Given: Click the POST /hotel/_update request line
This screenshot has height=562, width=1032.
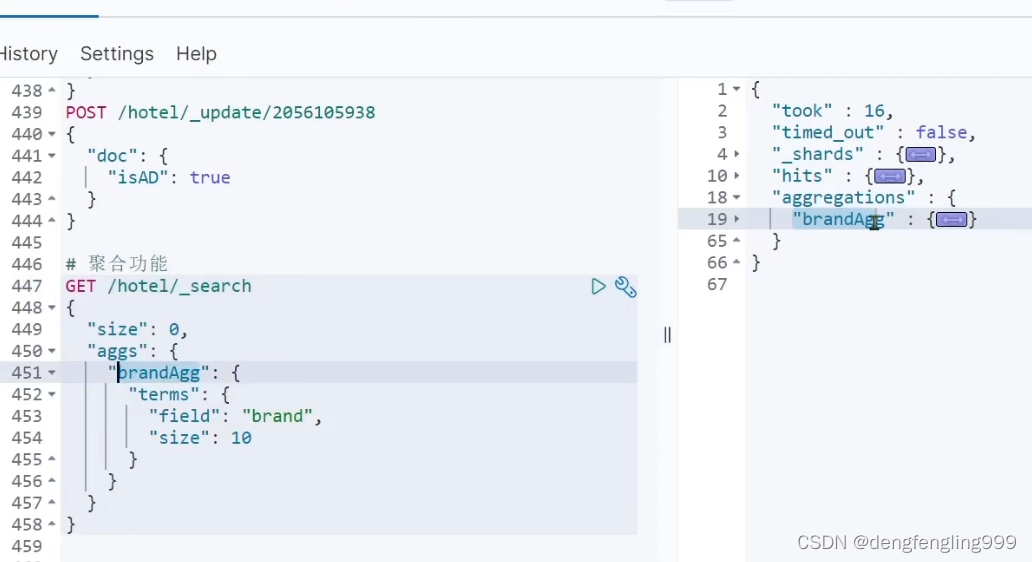Looking at the screenshot, I should (x=220, y=112).
